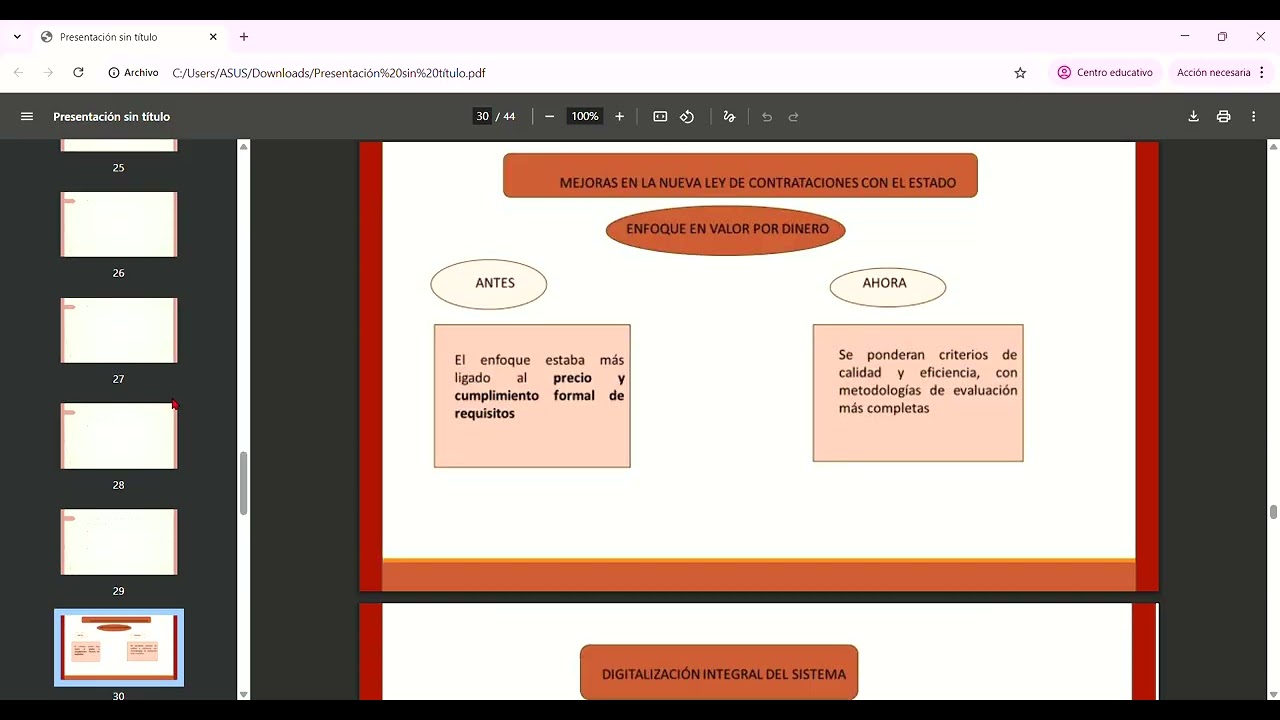This screenshot has width=1280, height=720.
Task: Click document scrollbar up arrow
Action: [x=1273, y=147]
